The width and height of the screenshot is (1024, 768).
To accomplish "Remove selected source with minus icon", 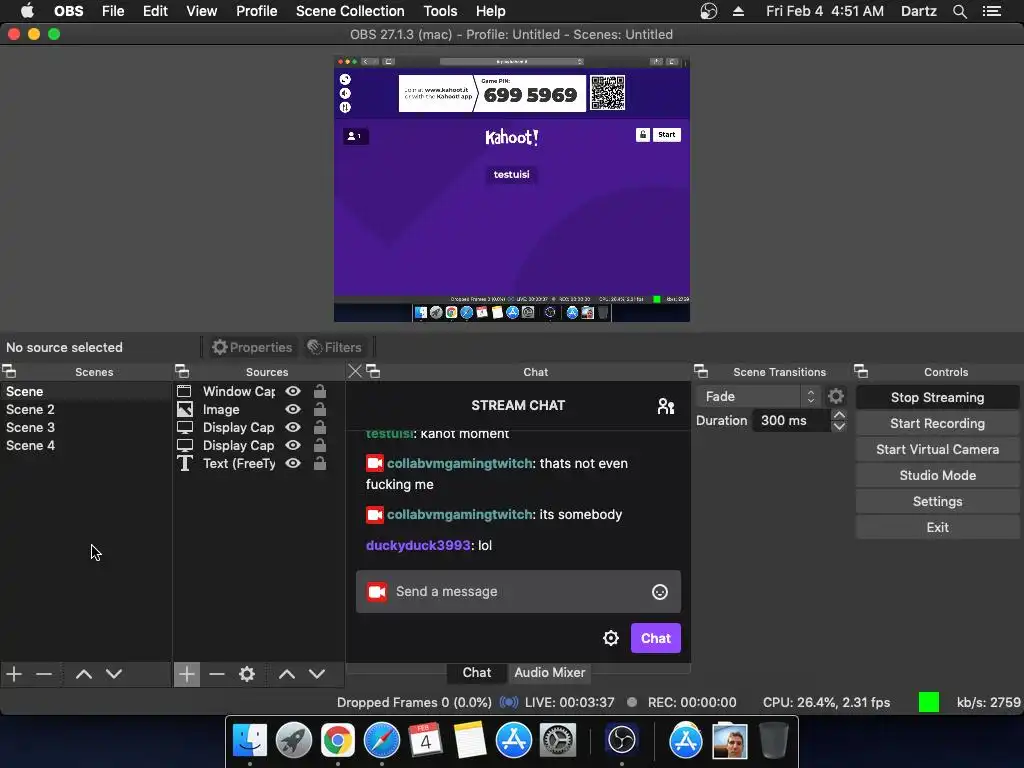I will click(x=217, y=674).
